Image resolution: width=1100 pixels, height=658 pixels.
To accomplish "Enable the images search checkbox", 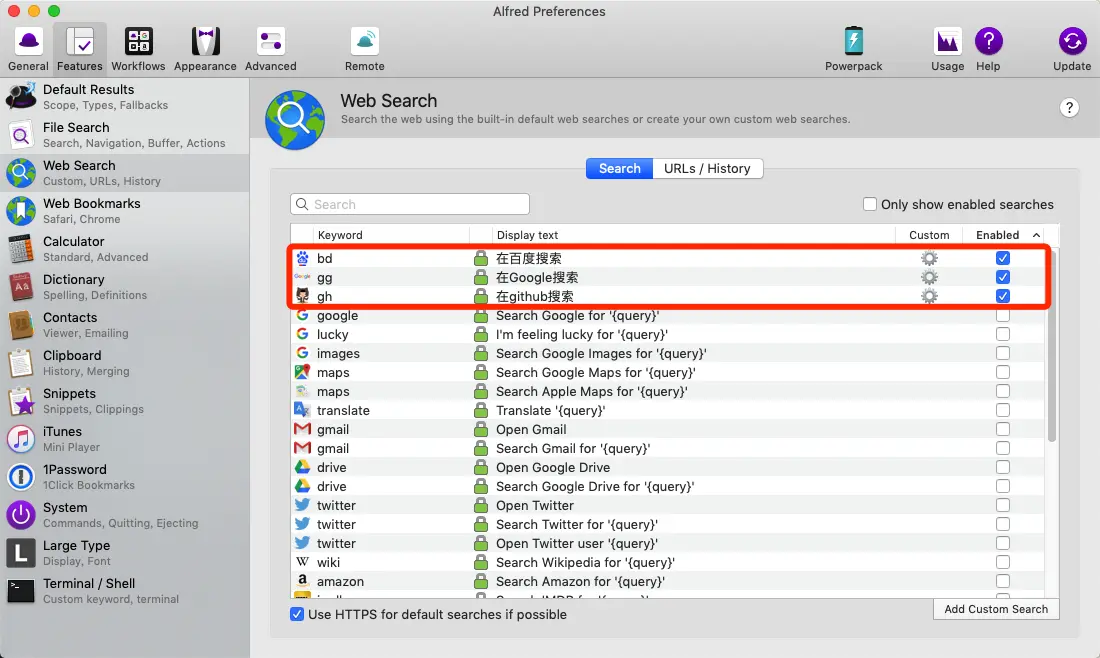I will point(1002,353).
